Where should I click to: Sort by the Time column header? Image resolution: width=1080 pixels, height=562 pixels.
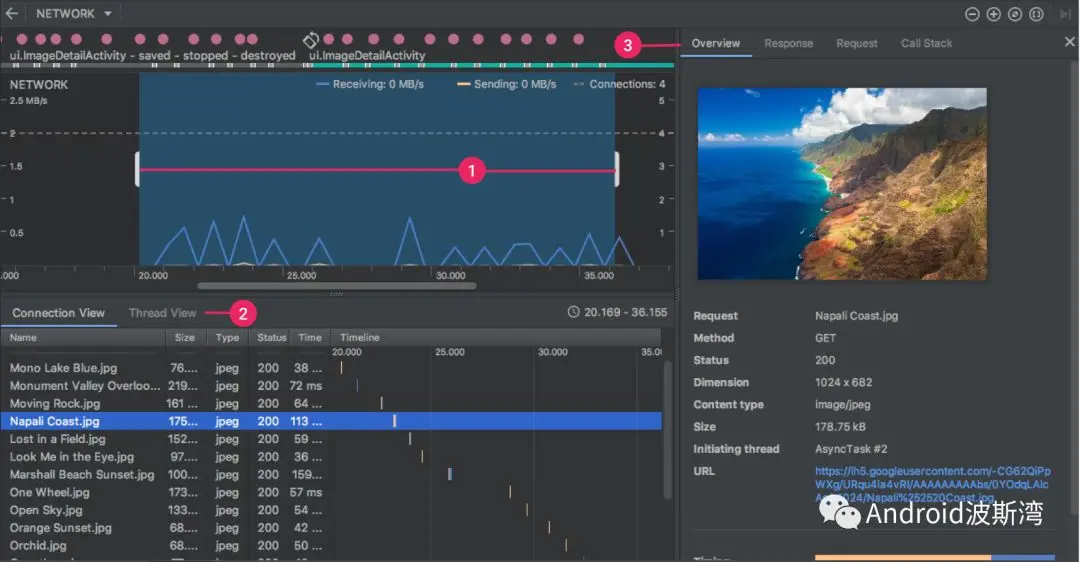310,337
